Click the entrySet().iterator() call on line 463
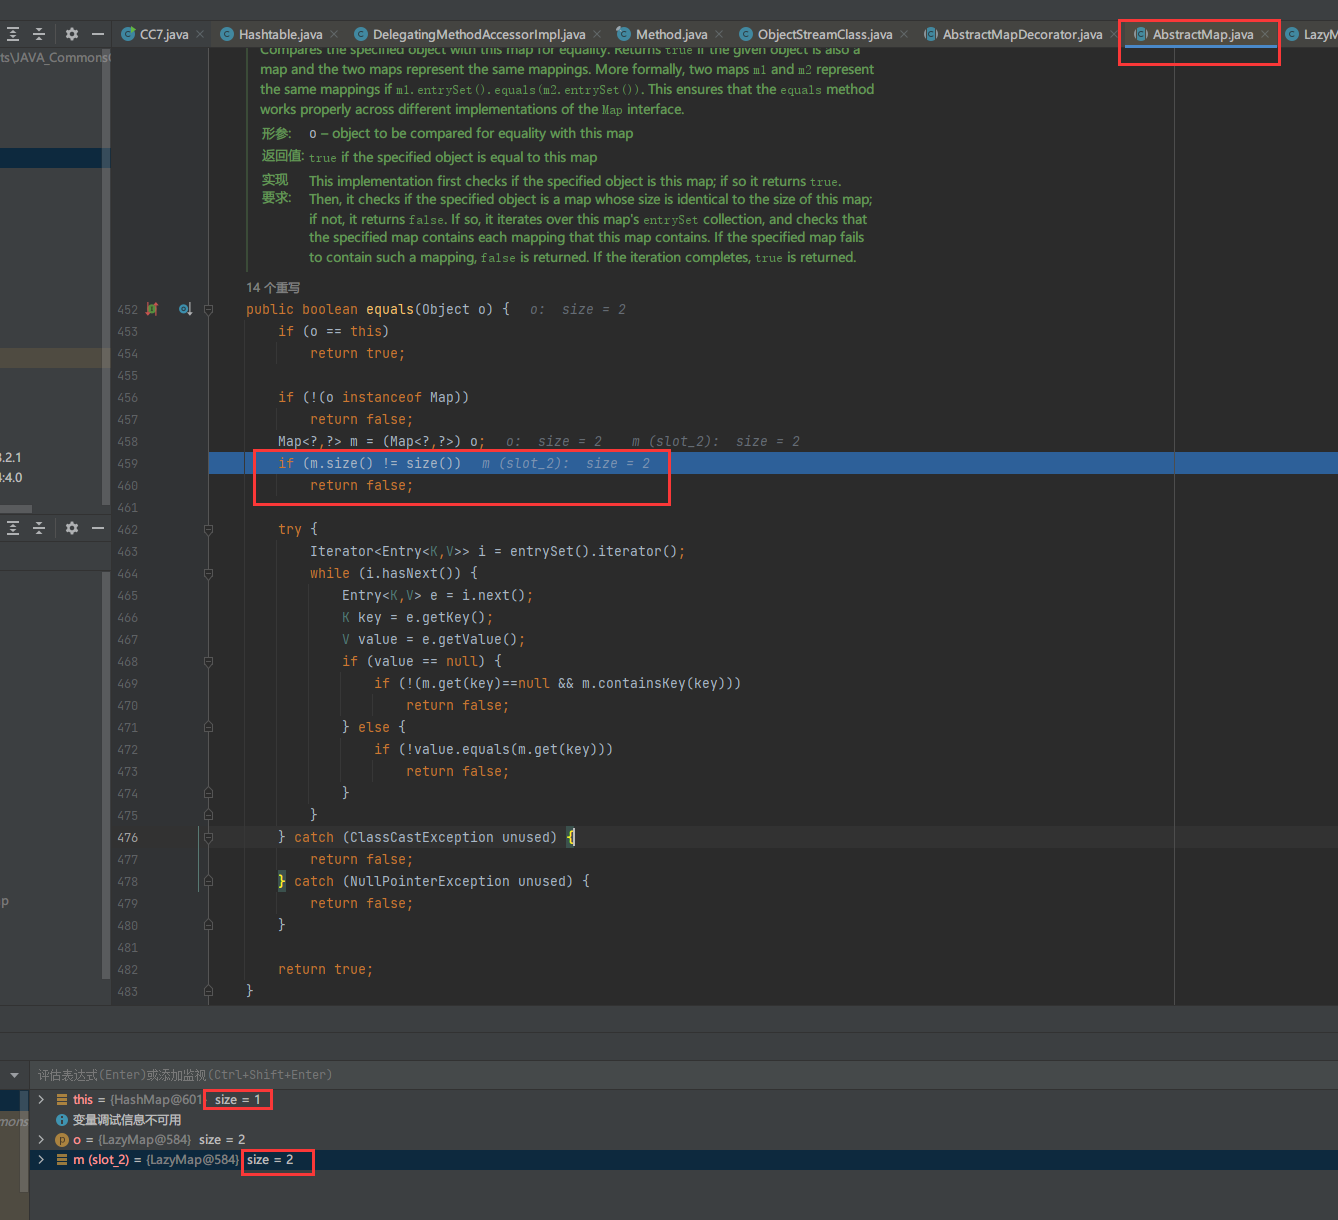The image size is (1338, 1220). (594, 552)
